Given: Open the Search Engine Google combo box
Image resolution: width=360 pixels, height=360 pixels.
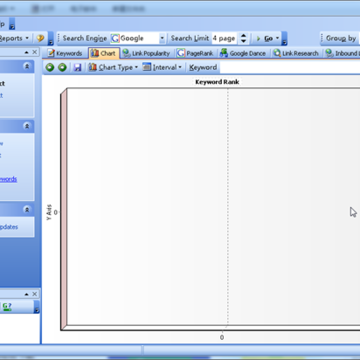Looking at the screenshot, I should tap(162, 38).
